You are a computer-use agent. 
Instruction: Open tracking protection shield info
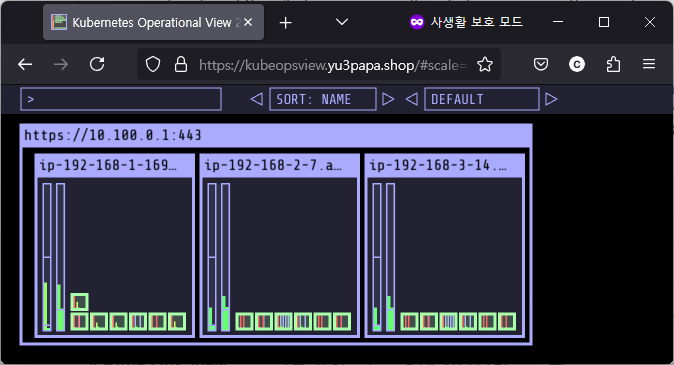coord(153,64)
